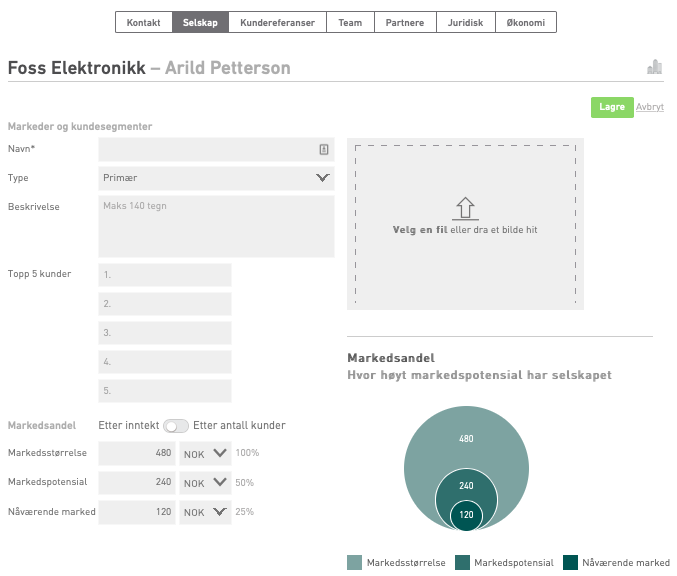The height and width of the screenshot is (576, 677).
Task: Click the Hvor høyt markedspotensial har selskapet subtitle
Action: click(x=479, y=375)
